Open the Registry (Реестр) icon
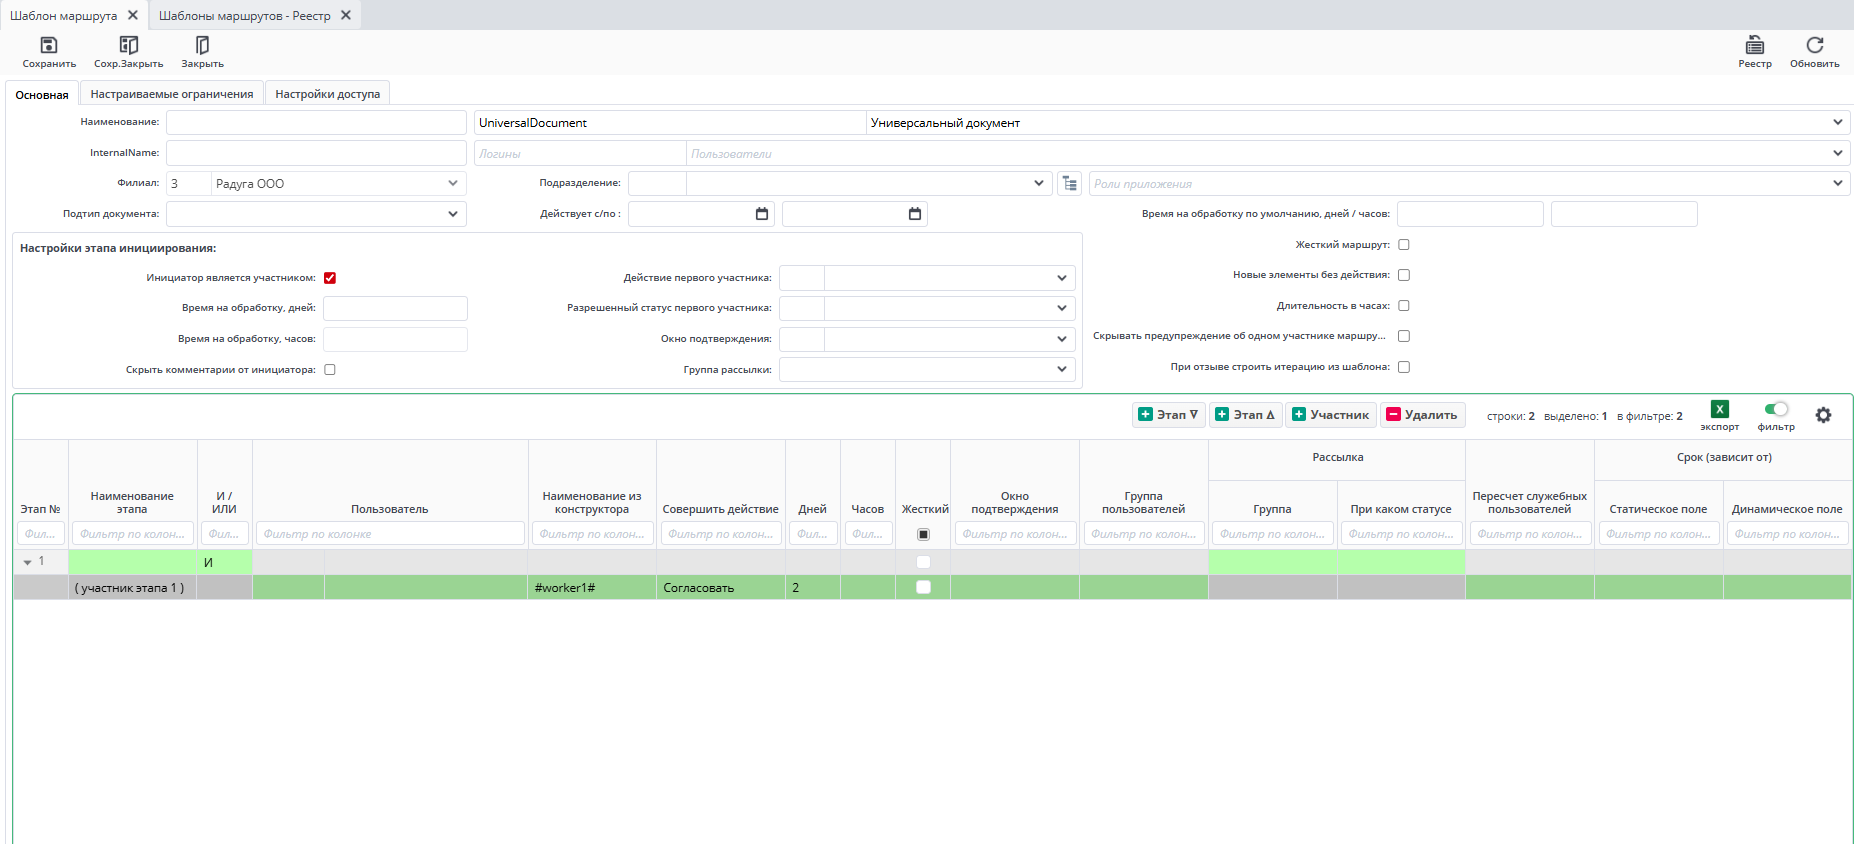 pyautogui.click(x=1754, y=46)
